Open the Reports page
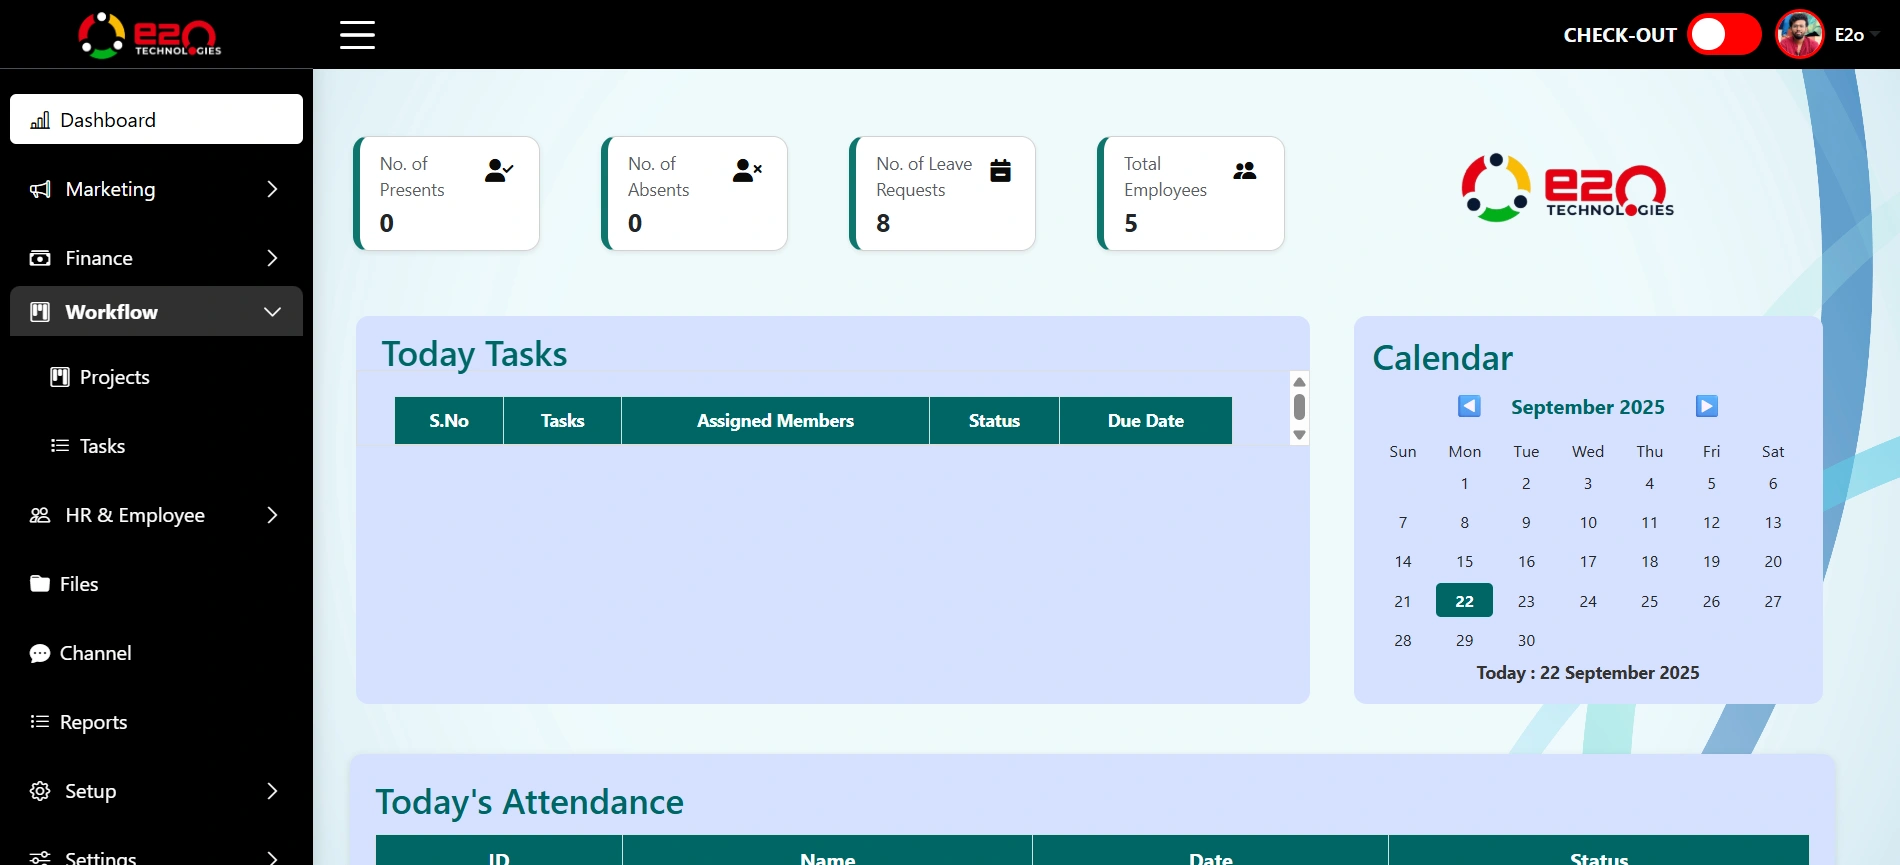This screenshot has width=1900, height=865. tap(93, 722)
